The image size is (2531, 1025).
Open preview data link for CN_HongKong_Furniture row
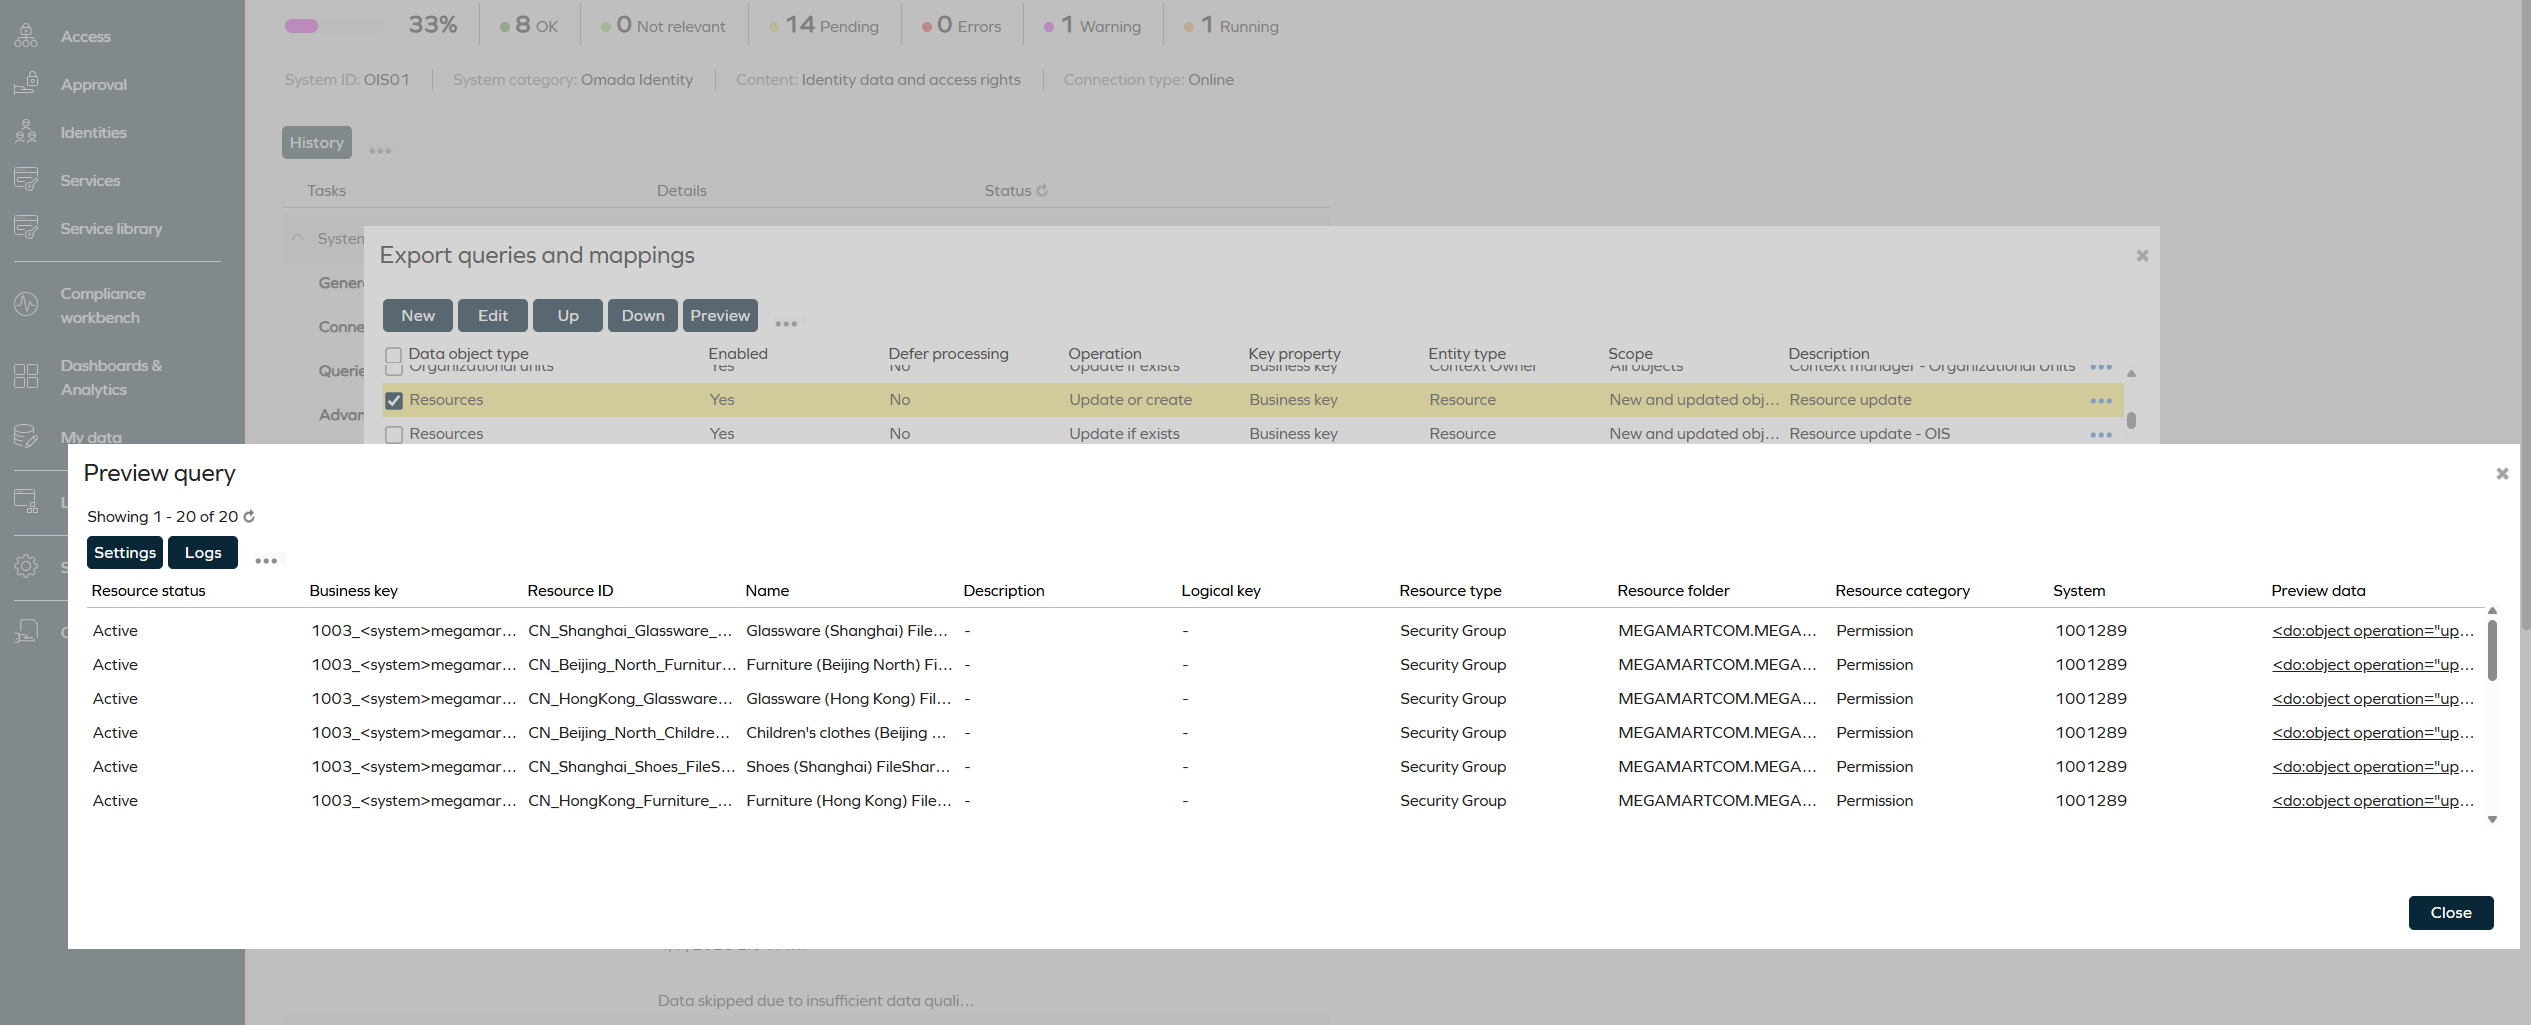(2373, 800)
